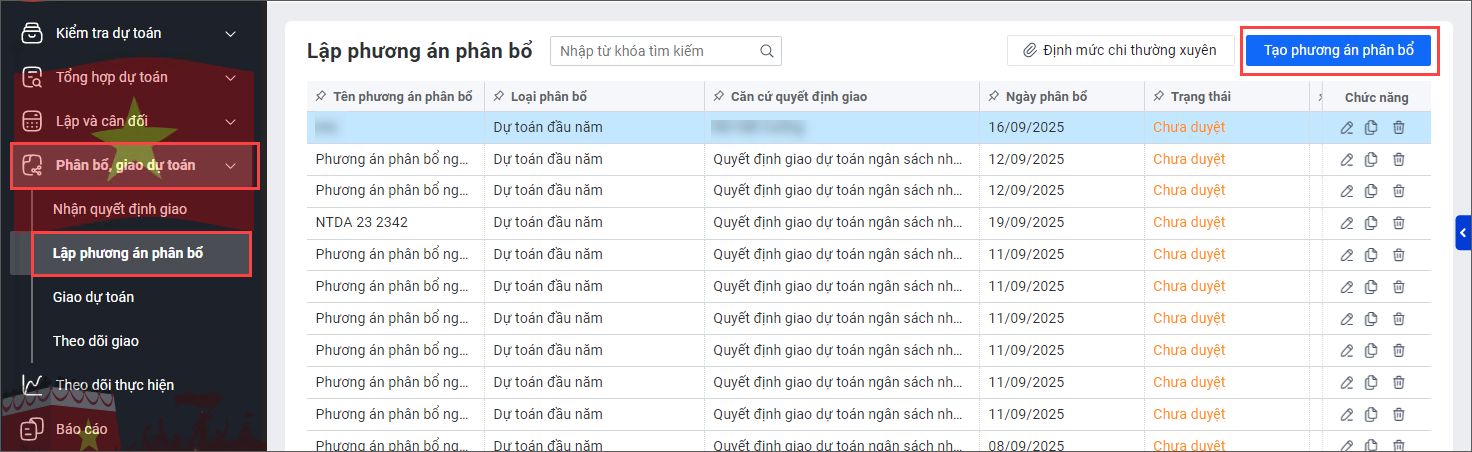Pin the Ngày phân bổ column

point(994,97)
